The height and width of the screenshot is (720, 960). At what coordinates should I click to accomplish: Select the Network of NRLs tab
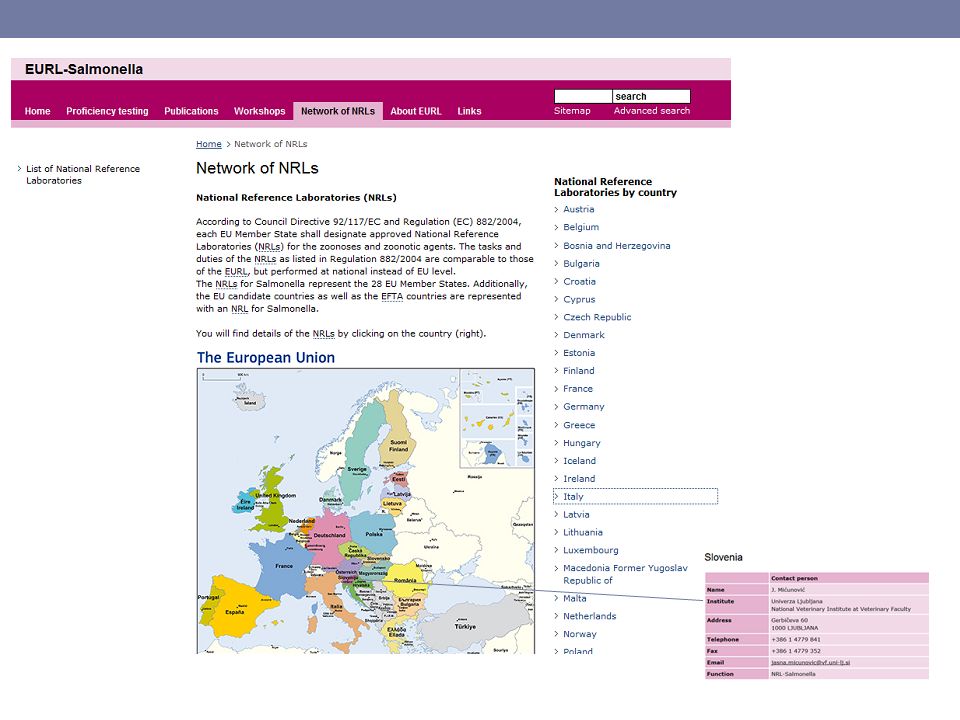pos(338,111)
